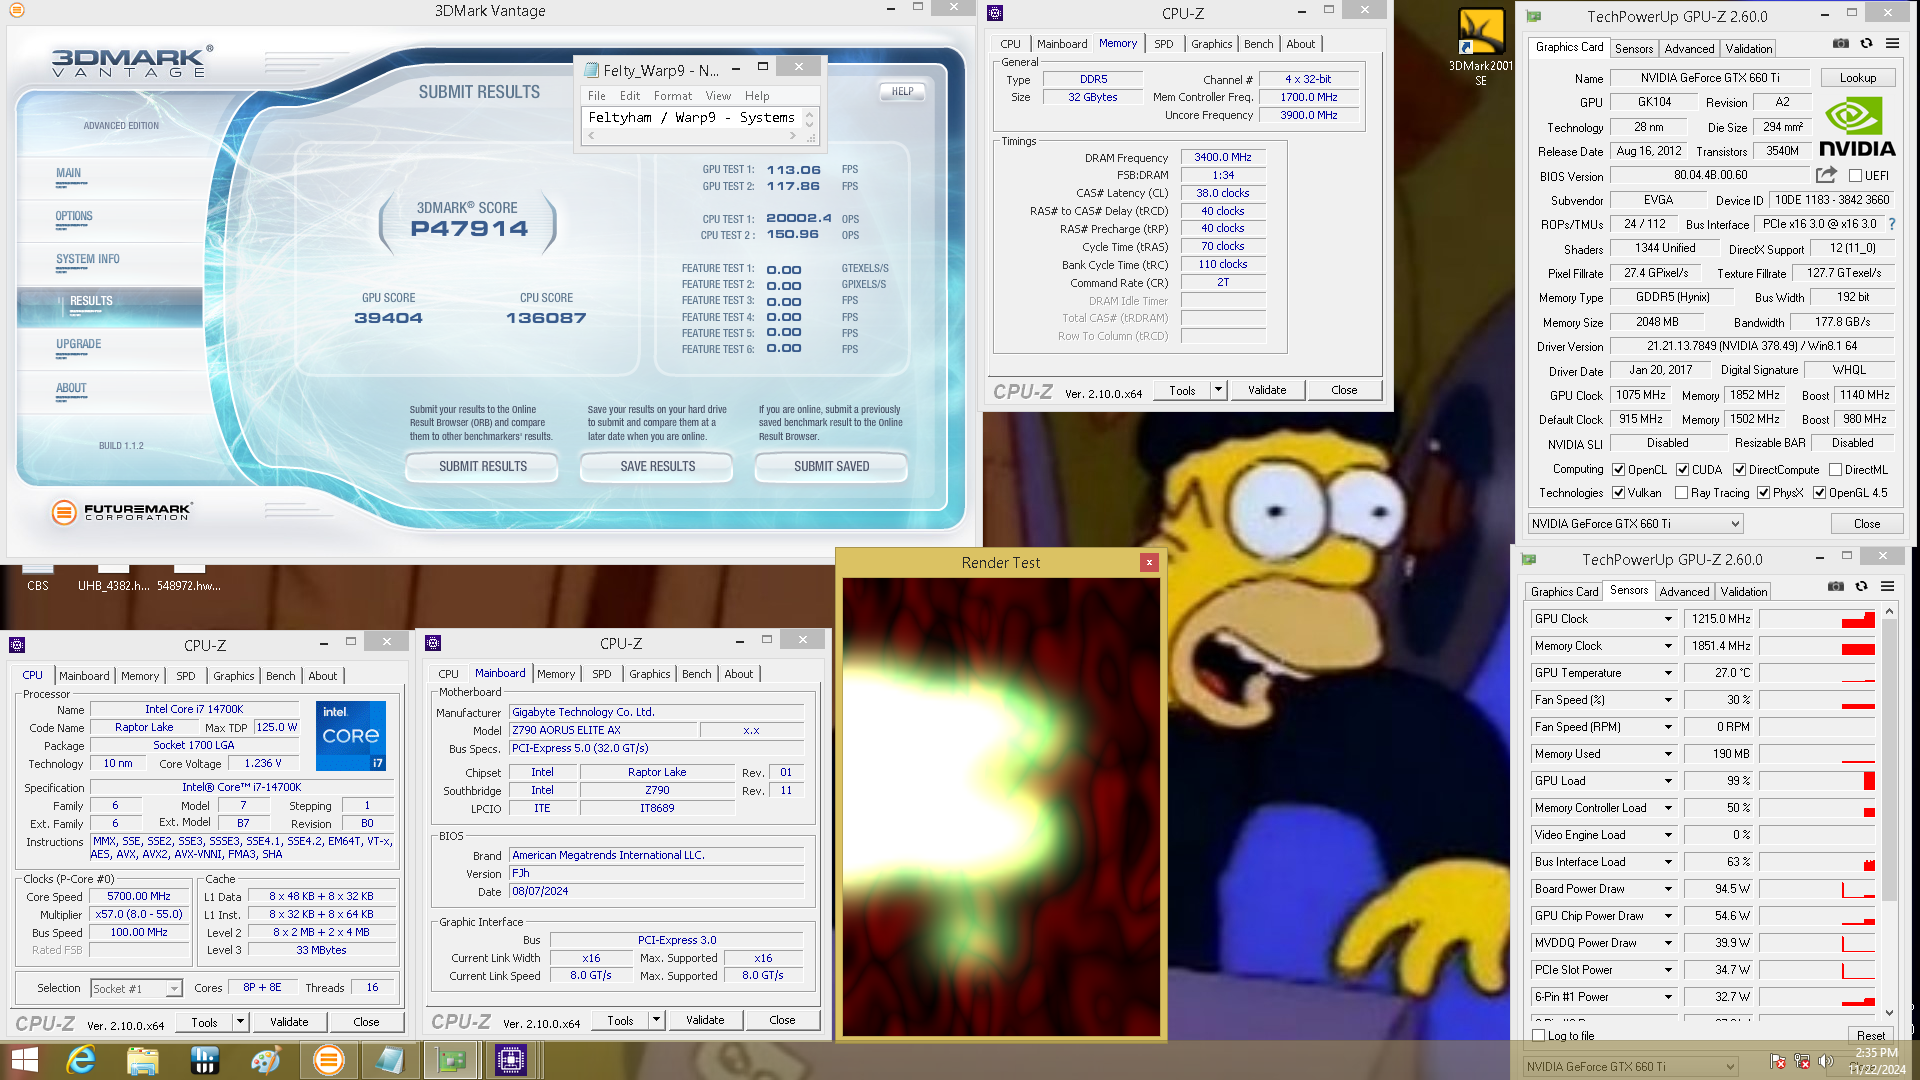This screenshot has height=1080, width=1920.
Task: Expand Board Power Draw sensor dropdown
Action: [x=1668, y=889]
